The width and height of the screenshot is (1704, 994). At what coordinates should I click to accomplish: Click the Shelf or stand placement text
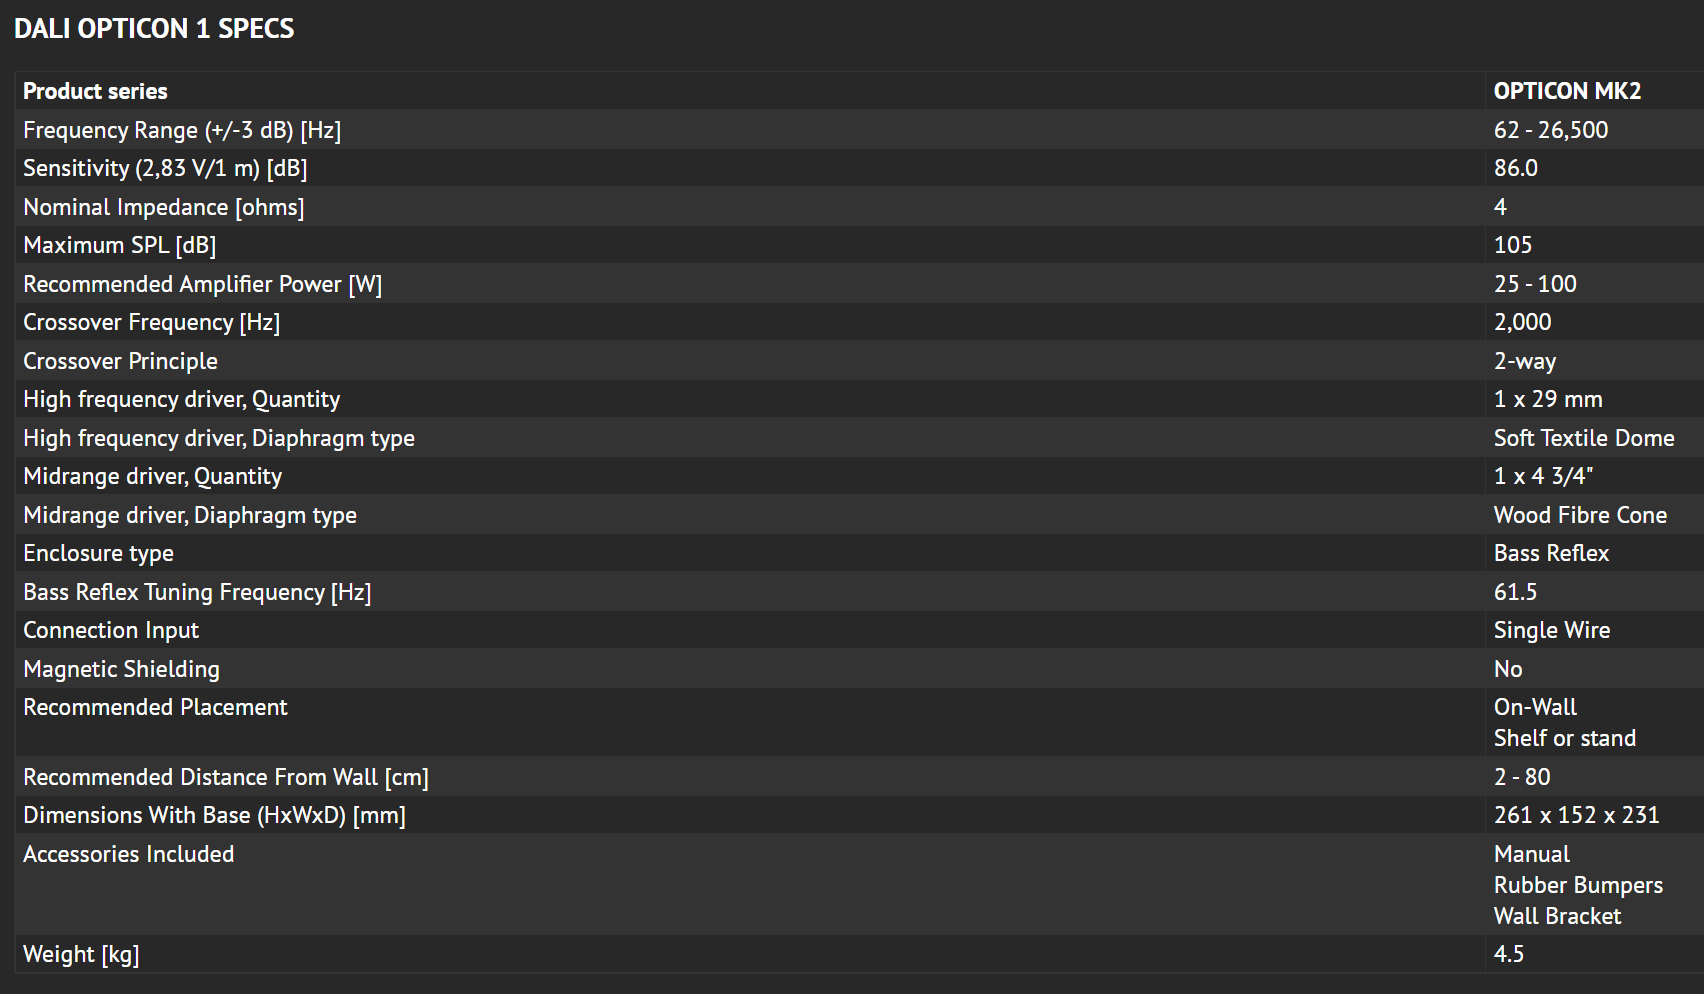point(1564,738)
